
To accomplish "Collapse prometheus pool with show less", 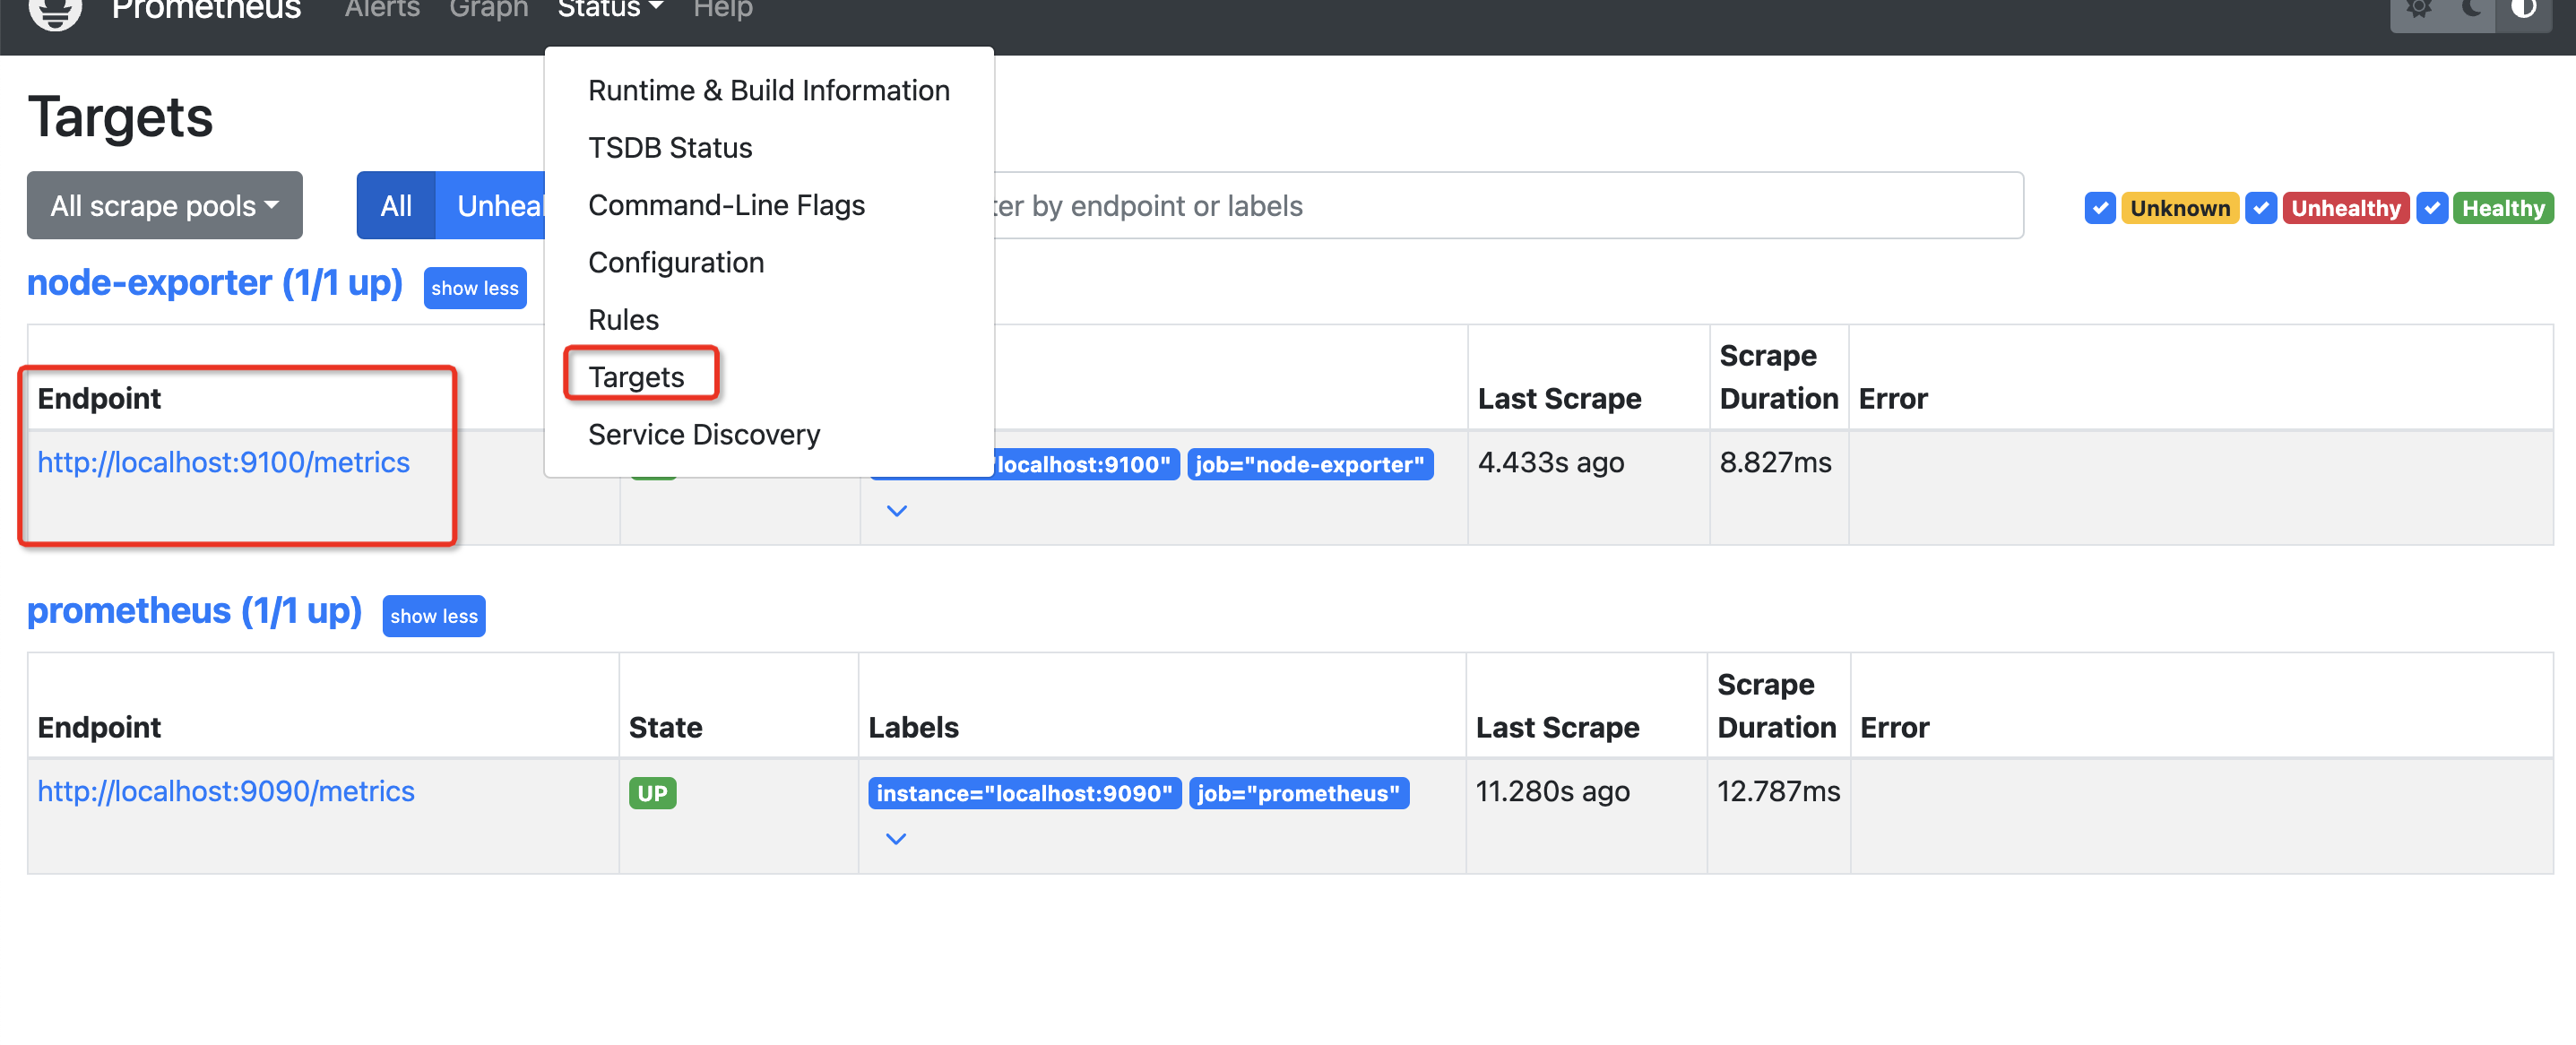I will pyautogui.click(x=434, y=616).
